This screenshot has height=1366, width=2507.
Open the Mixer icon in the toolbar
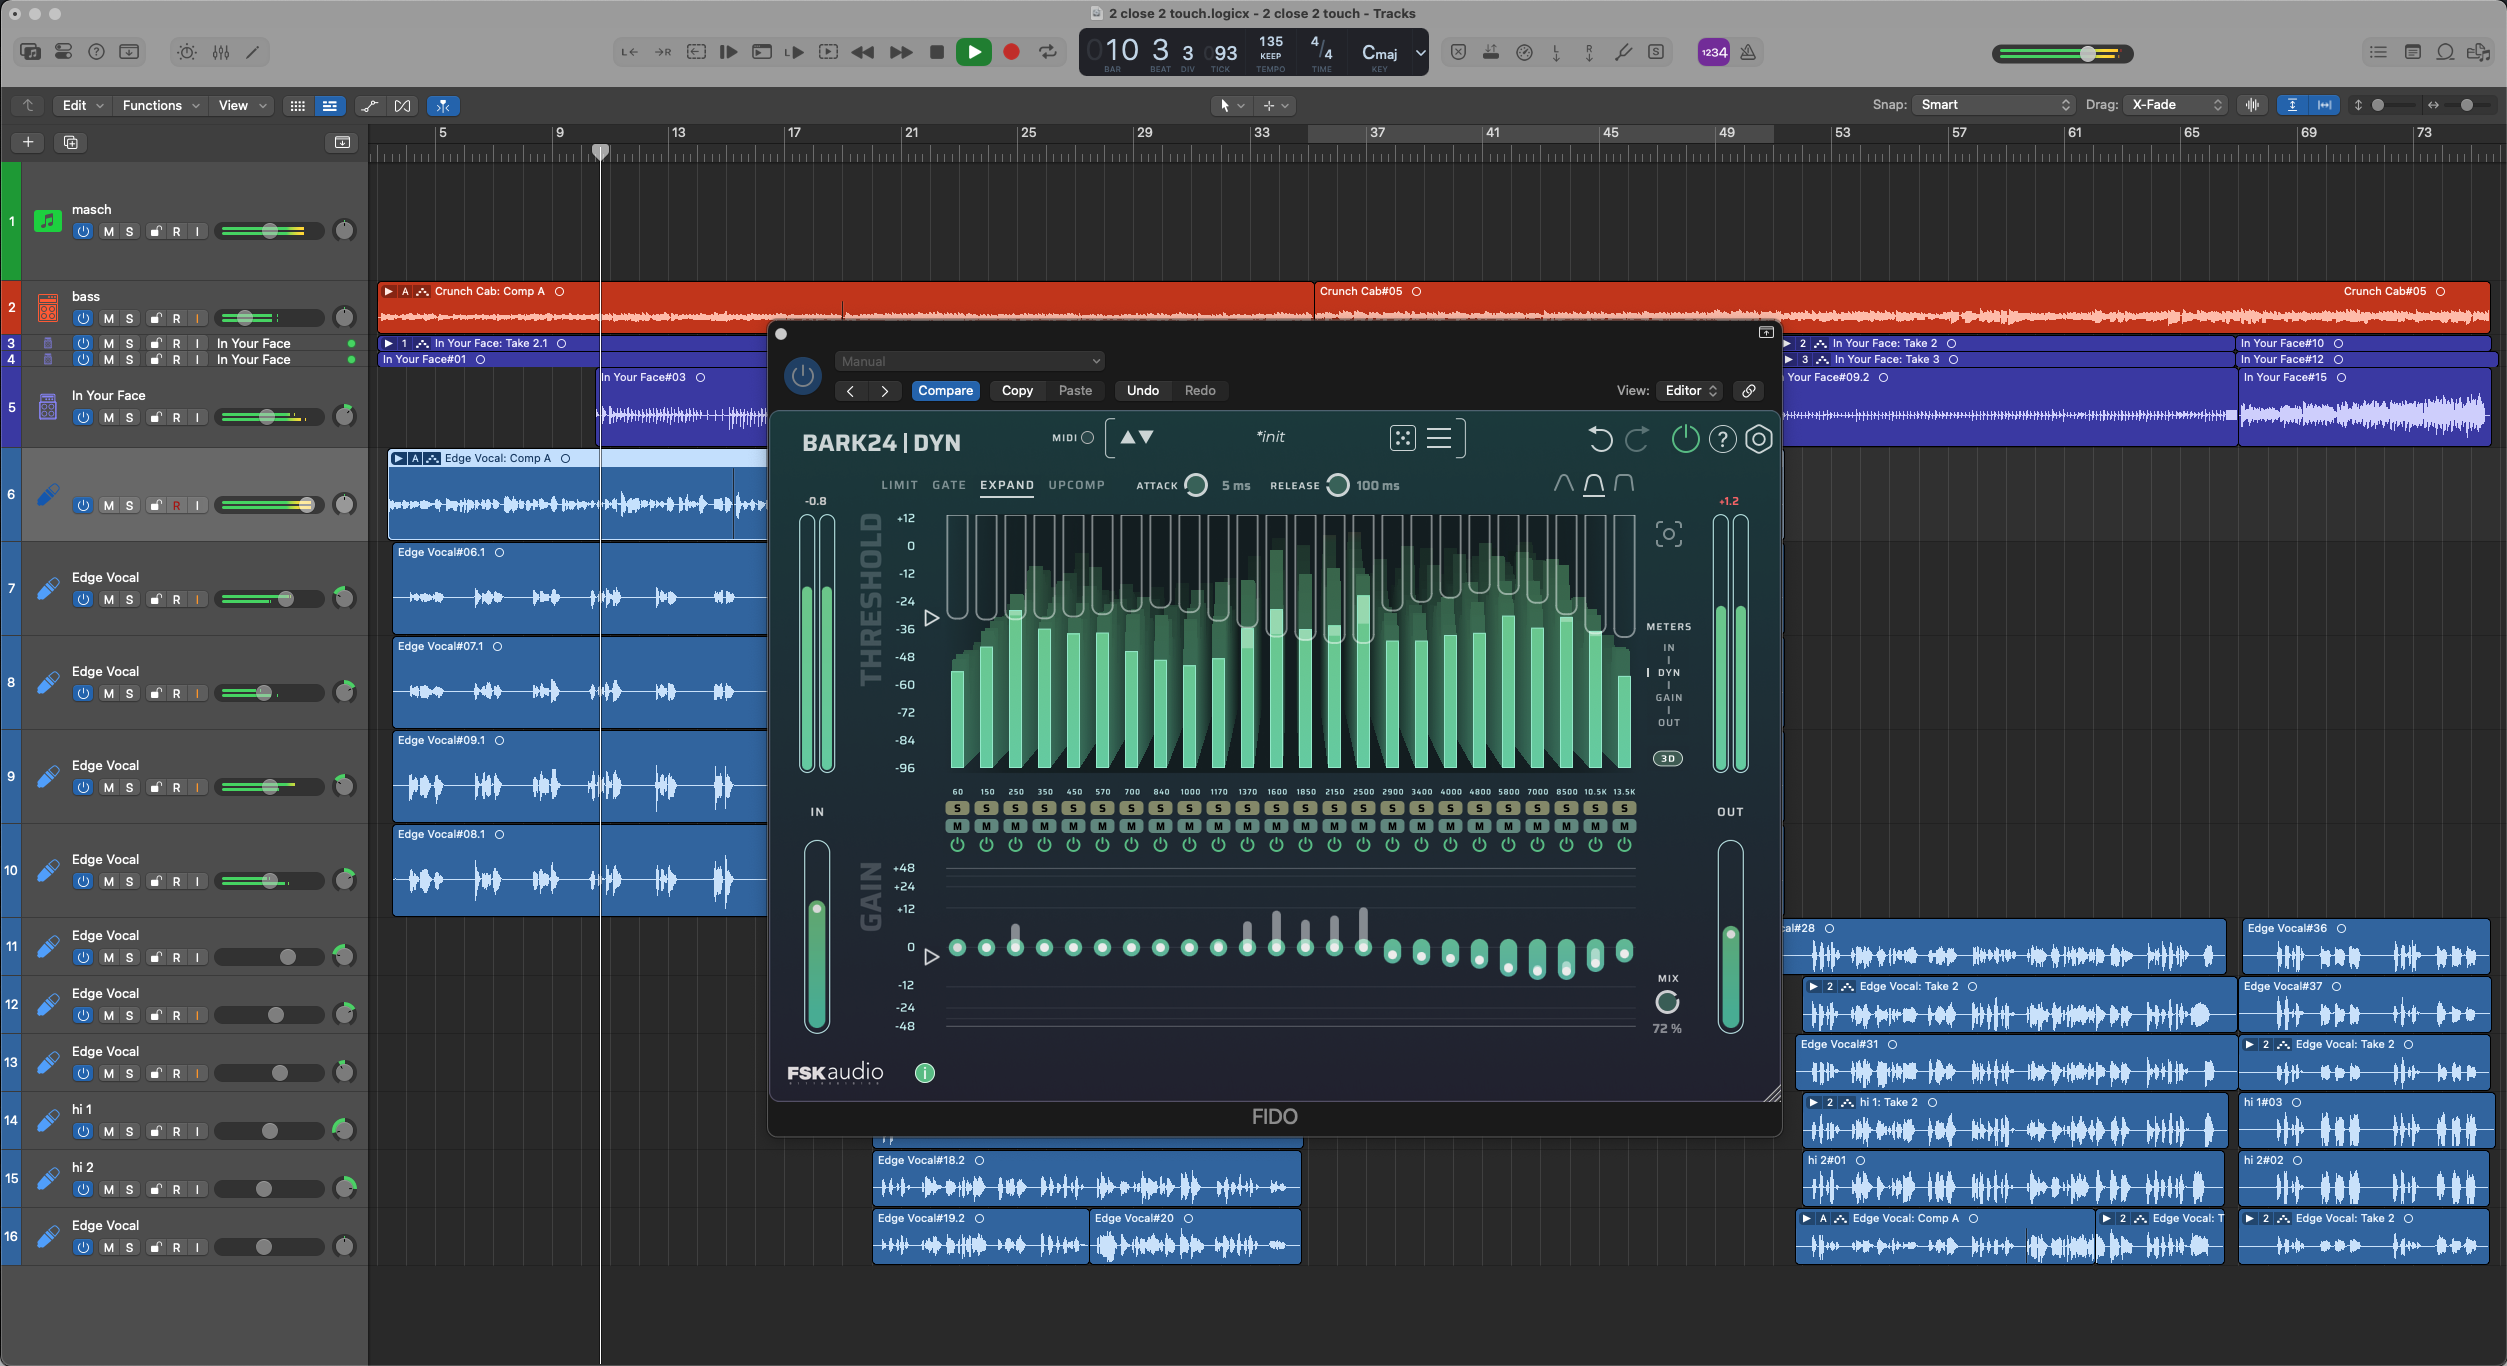(221, 52)
